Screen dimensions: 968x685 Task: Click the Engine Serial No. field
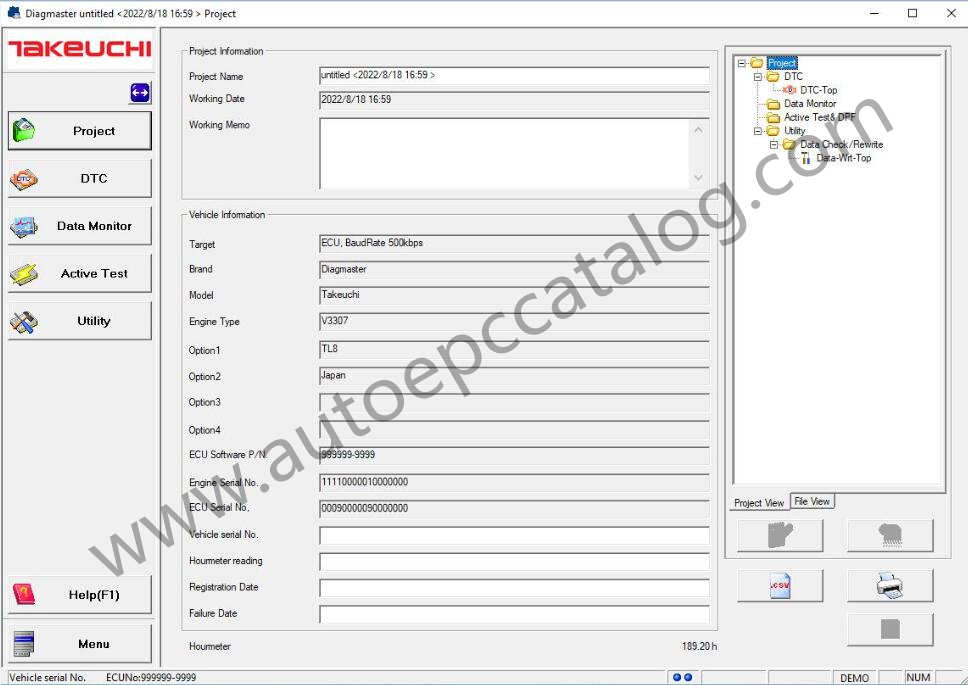point(514,483)
